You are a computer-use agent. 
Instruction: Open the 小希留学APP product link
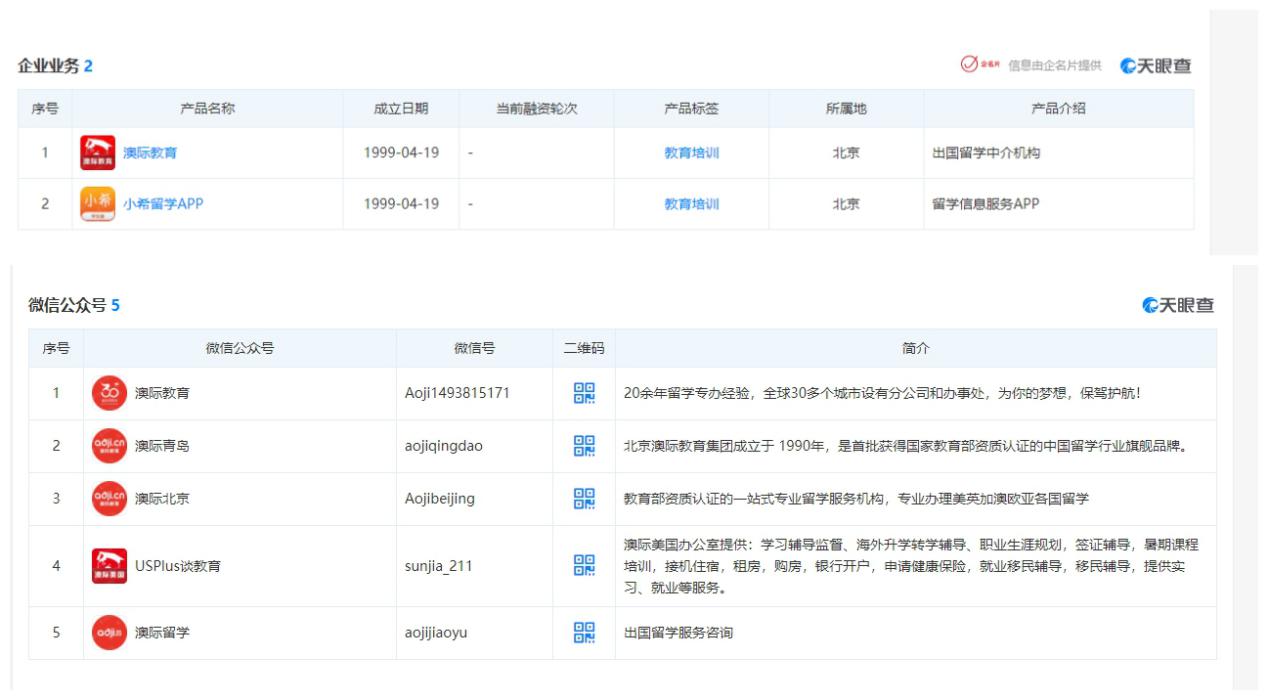coord(163,204)
